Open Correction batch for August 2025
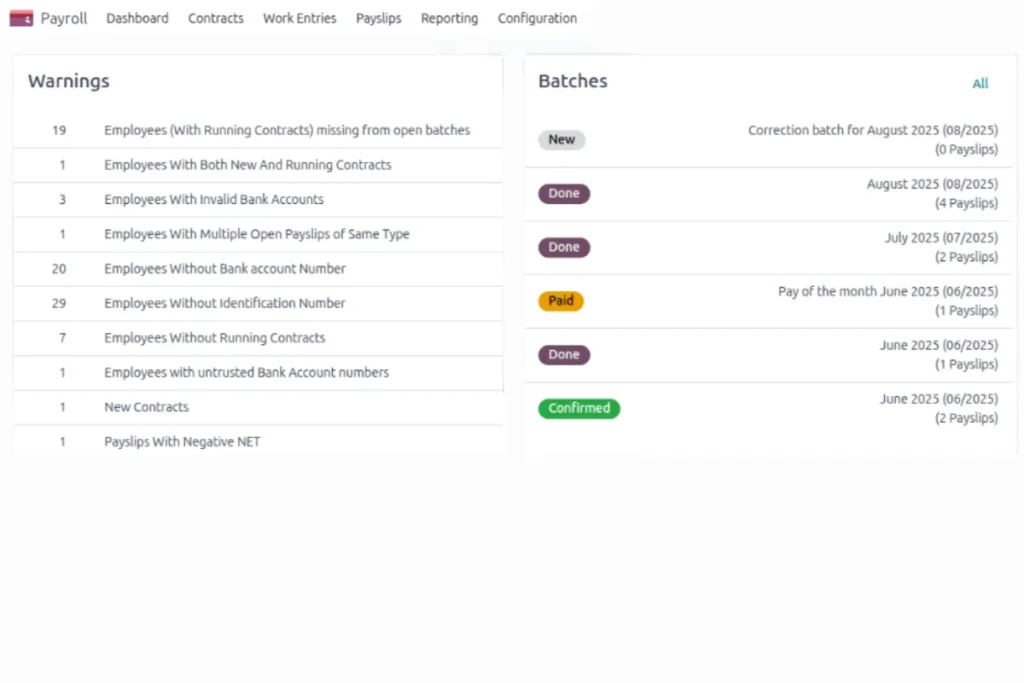The height and width of the screenshot is (683, 1024). click(x=872, y=130)
